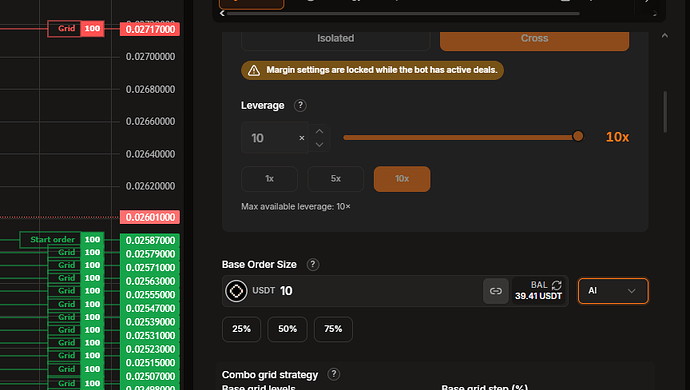Select the 1x leverage preset
Image resolution: width=690 pixels, height=390 pixels.
[270, 179]
